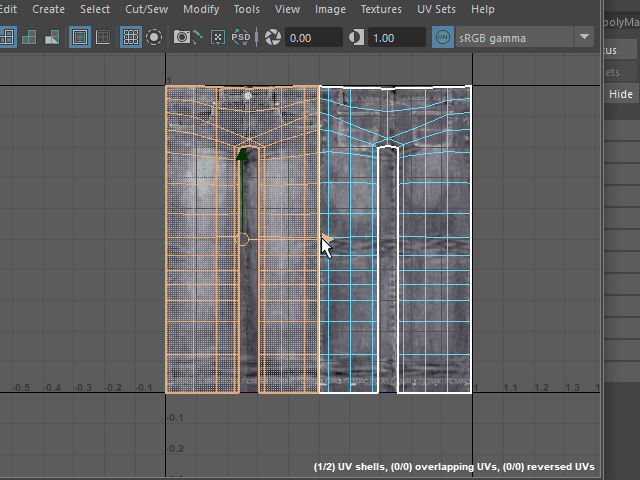Click the gamma contrast icon
Image resolution: width=640 pixels, height=480 pixels.
tap(357, 38)
